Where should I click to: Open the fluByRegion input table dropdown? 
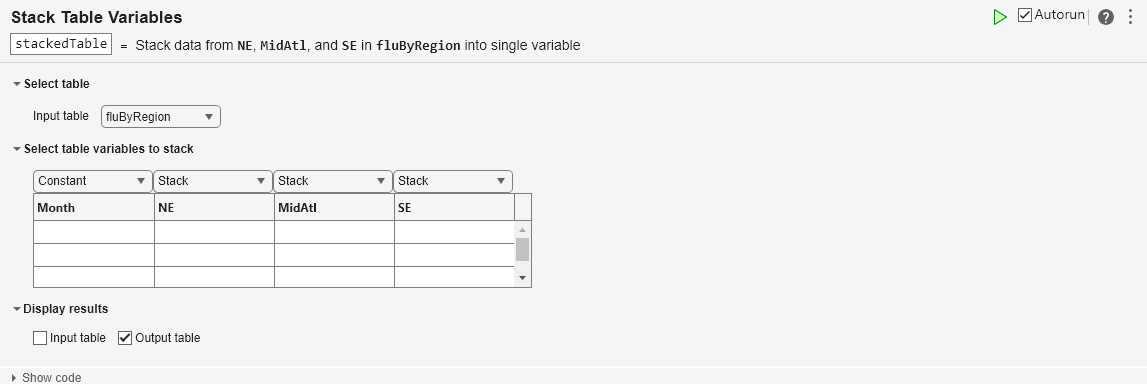coord(161,116)
